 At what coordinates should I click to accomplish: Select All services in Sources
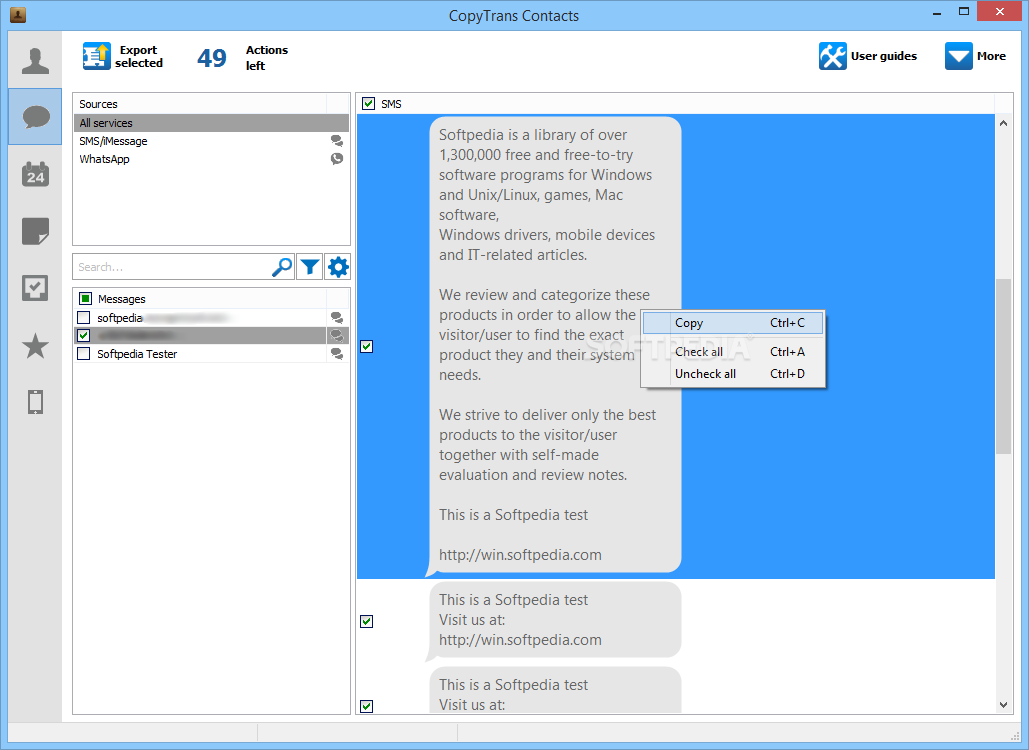click(211, 123)
